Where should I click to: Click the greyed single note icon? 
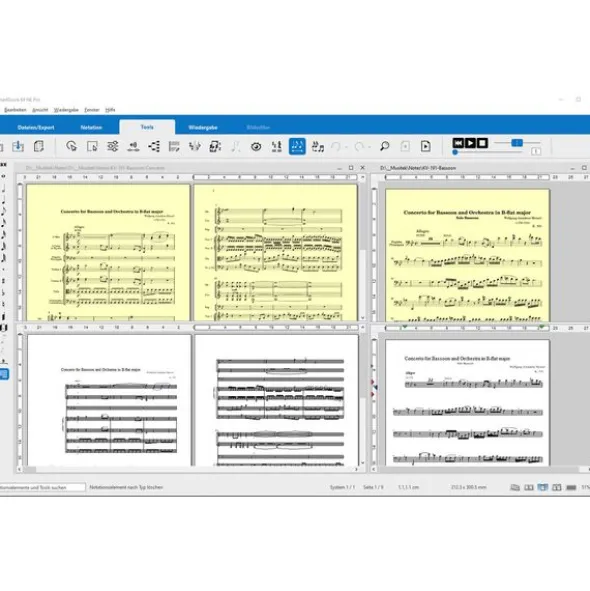[x=236, y=146]
